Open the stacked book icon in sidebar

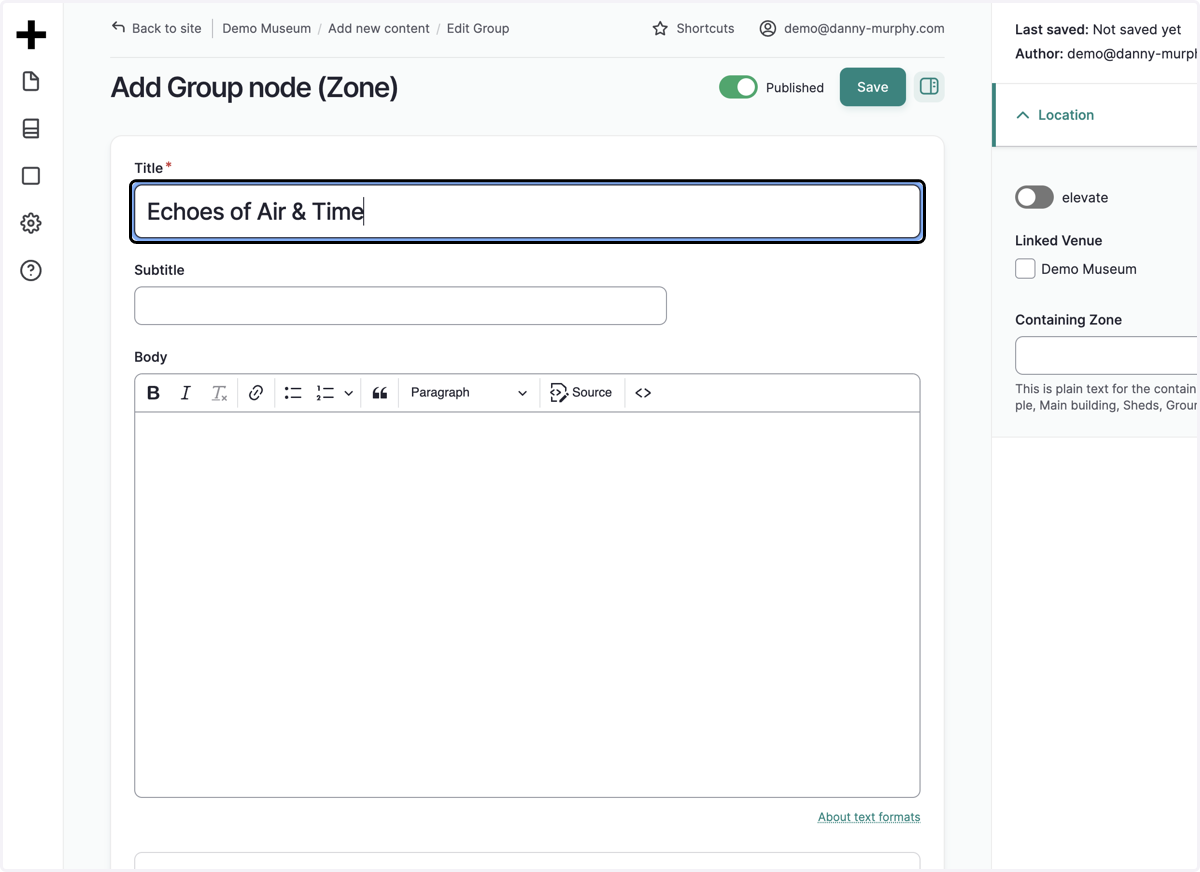coord(31,128)
